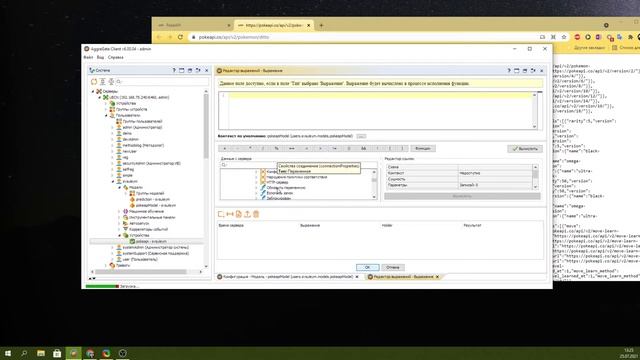Image resolution: width=640 pixels, height=360 pixels.
Task: Insert the && operator
Action: 363,149
